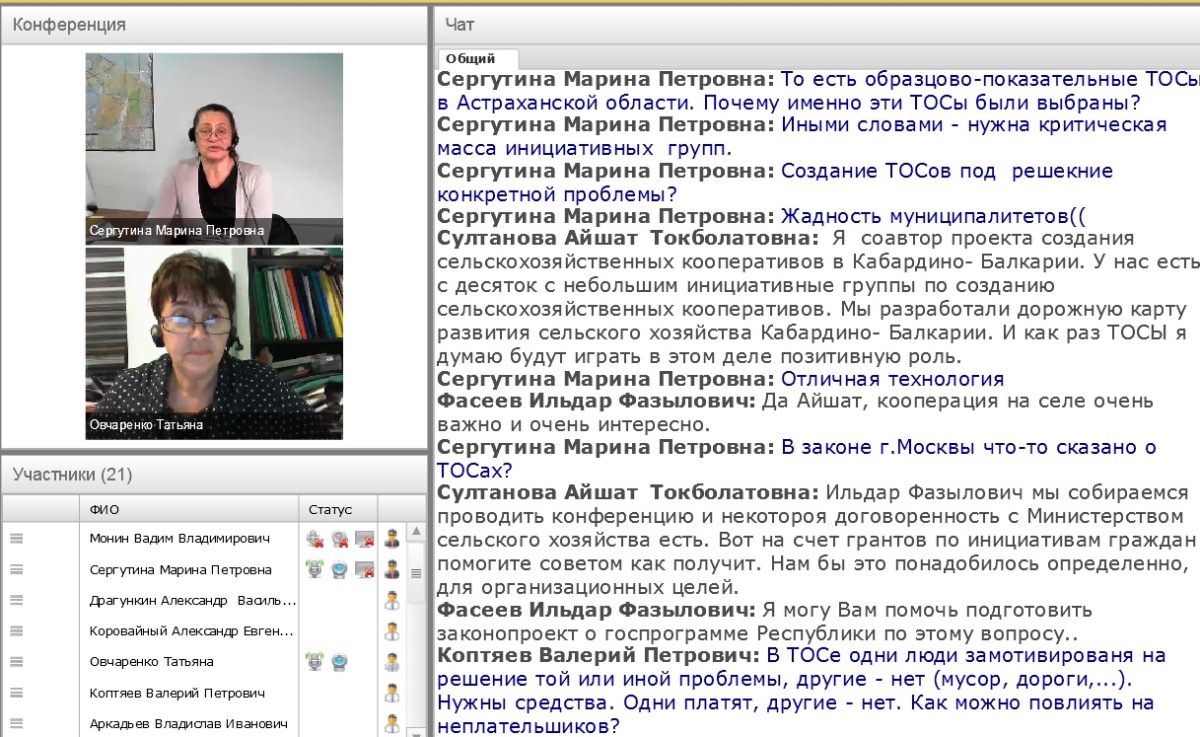
Task: Click participants list scroll-up arrow
Action: coord(416,530)
